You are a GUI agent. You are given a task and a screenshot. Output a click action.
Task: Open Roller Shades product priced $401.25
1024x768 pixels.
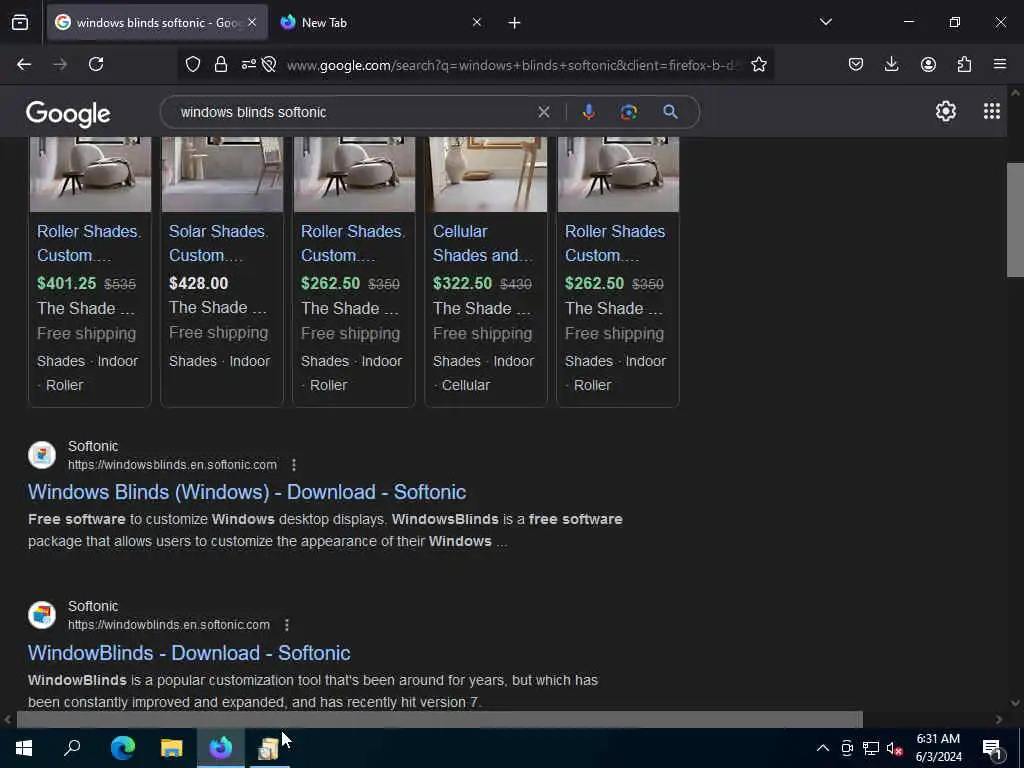(x=89, y=243)
